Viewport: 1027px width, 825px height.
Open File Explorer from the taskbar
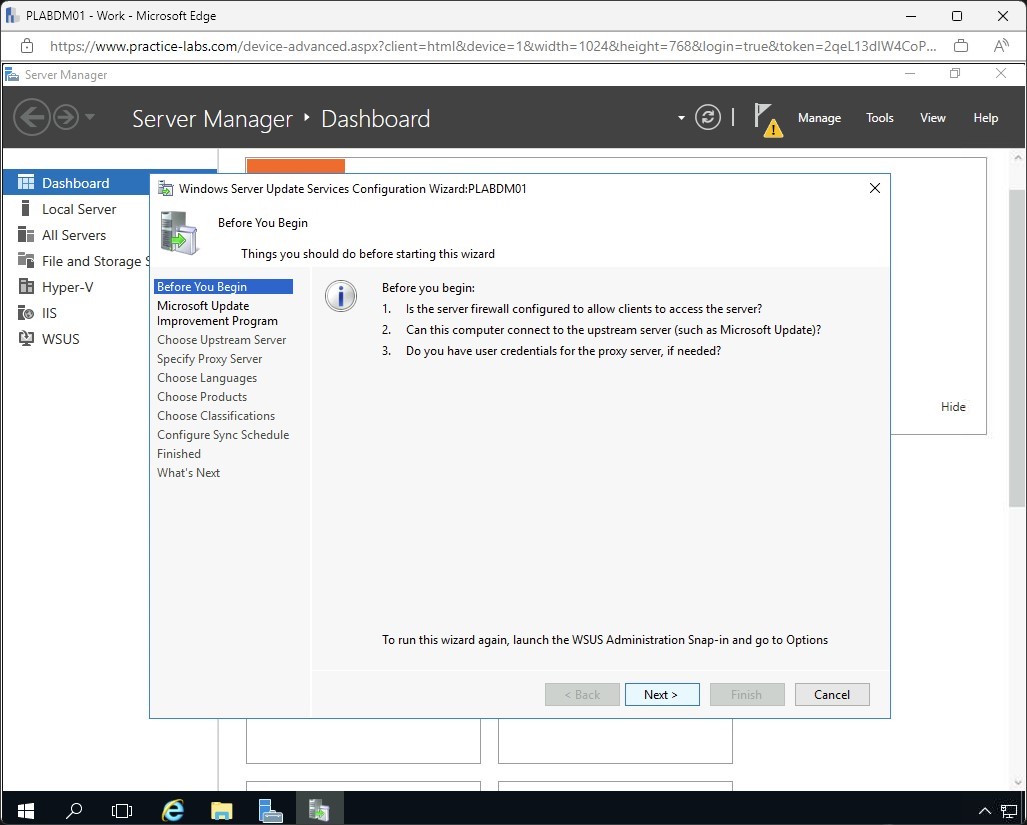(x=221, y=809)
